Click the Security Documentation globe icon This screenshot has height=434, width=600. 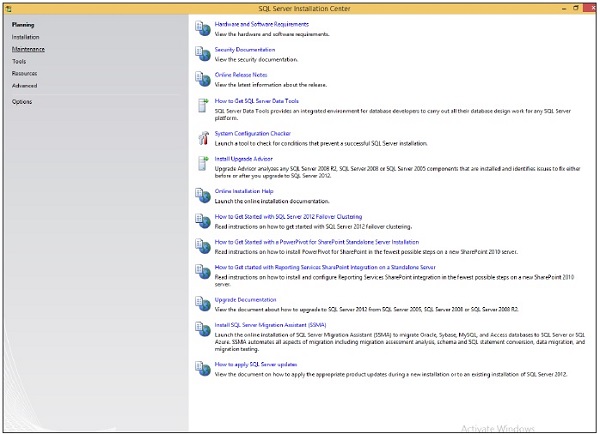[x=202, y=54]
